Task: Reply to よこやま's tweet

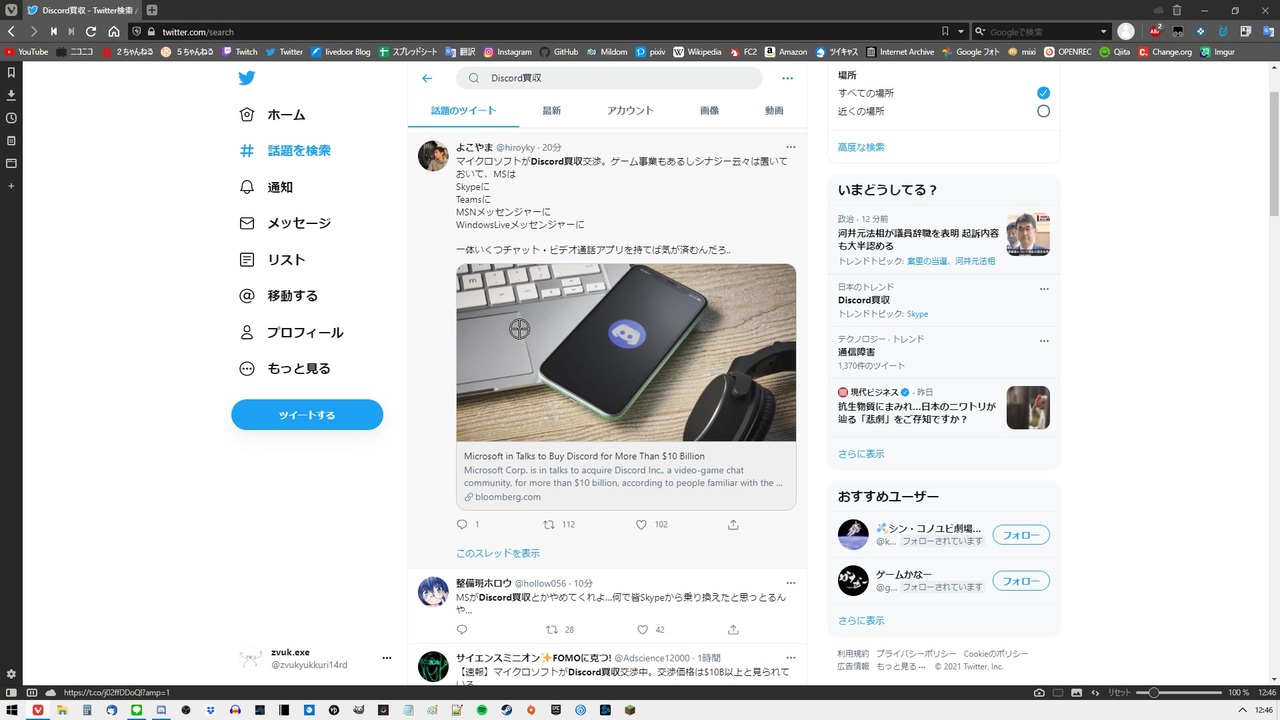Action: click(x=462, y=524)
